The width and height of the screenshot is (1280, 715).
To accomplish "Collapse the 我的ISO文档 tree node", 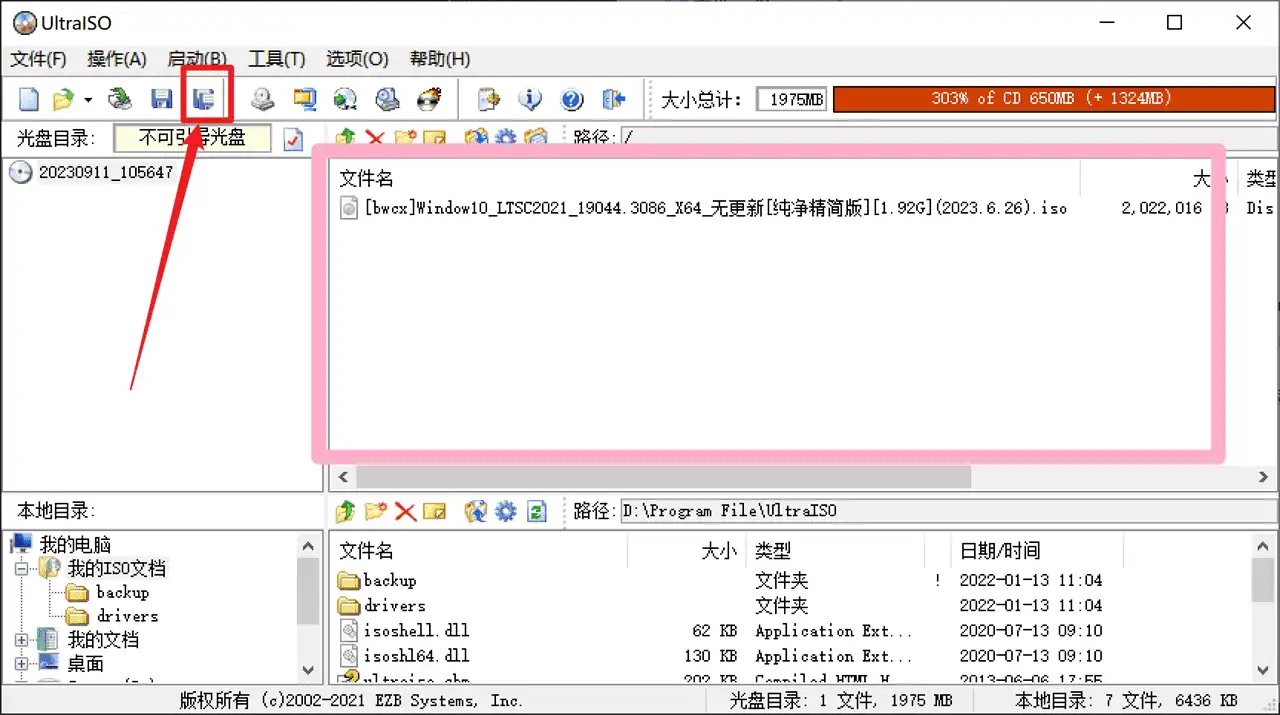I will [21, 569].
